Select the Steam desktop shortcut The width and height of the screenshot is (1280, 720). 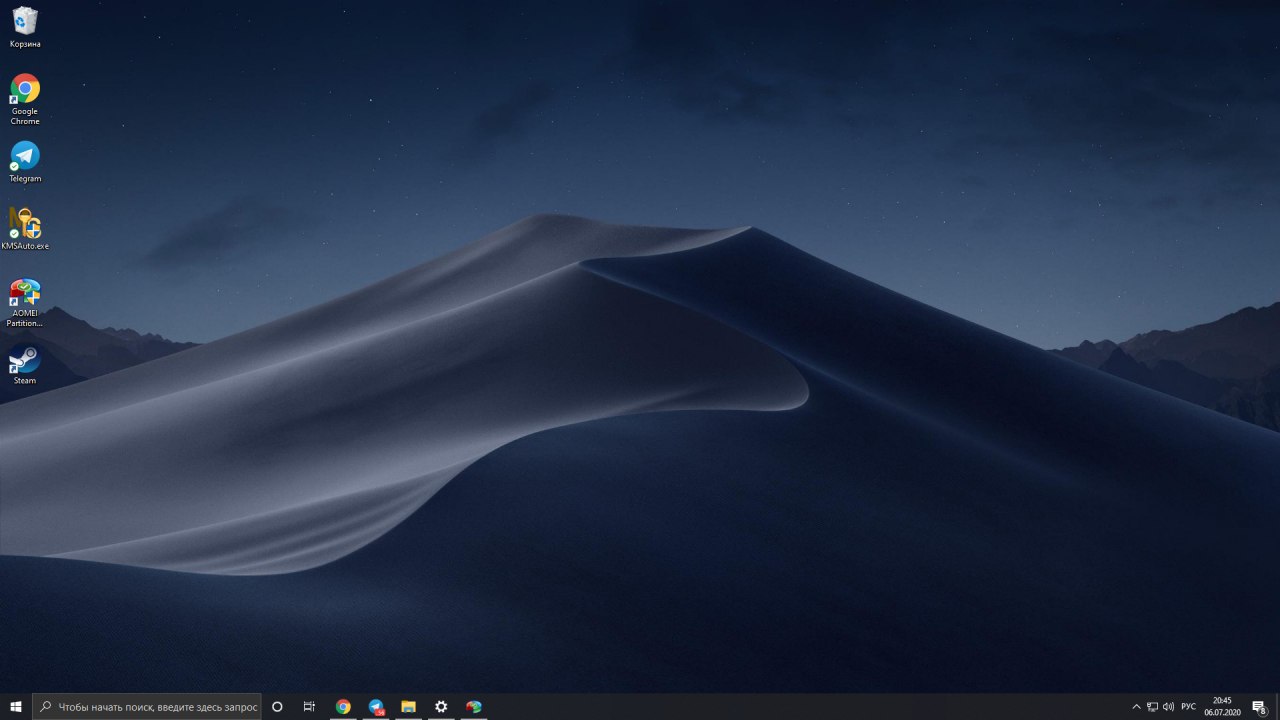click(25, 364)
